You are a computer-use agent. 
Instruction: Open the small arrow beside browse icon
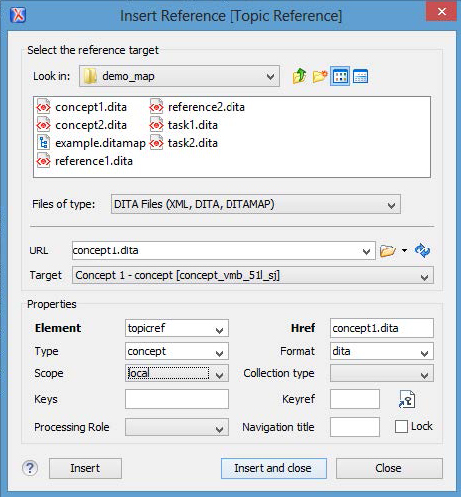[x=404, y=250]
